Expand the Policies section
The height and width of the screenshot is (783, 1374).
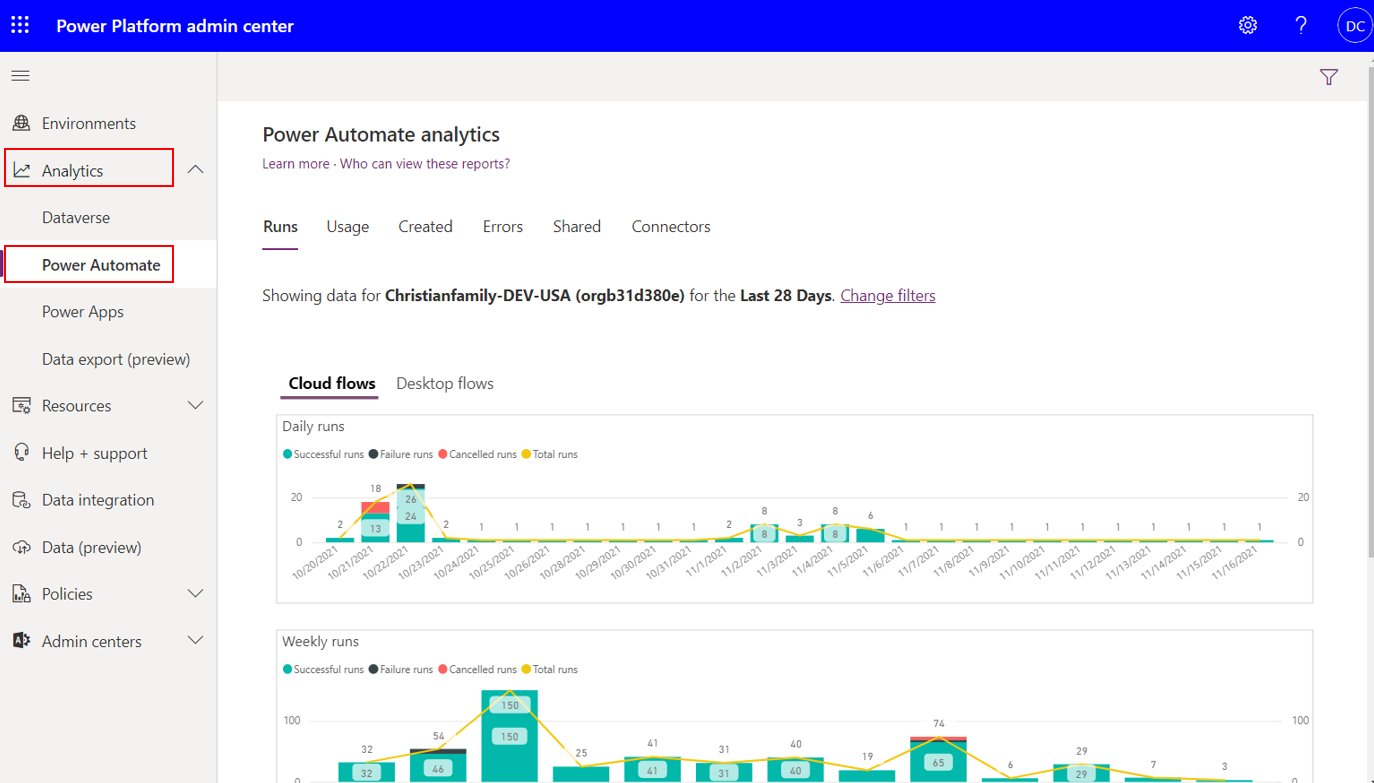pos(196,593)
